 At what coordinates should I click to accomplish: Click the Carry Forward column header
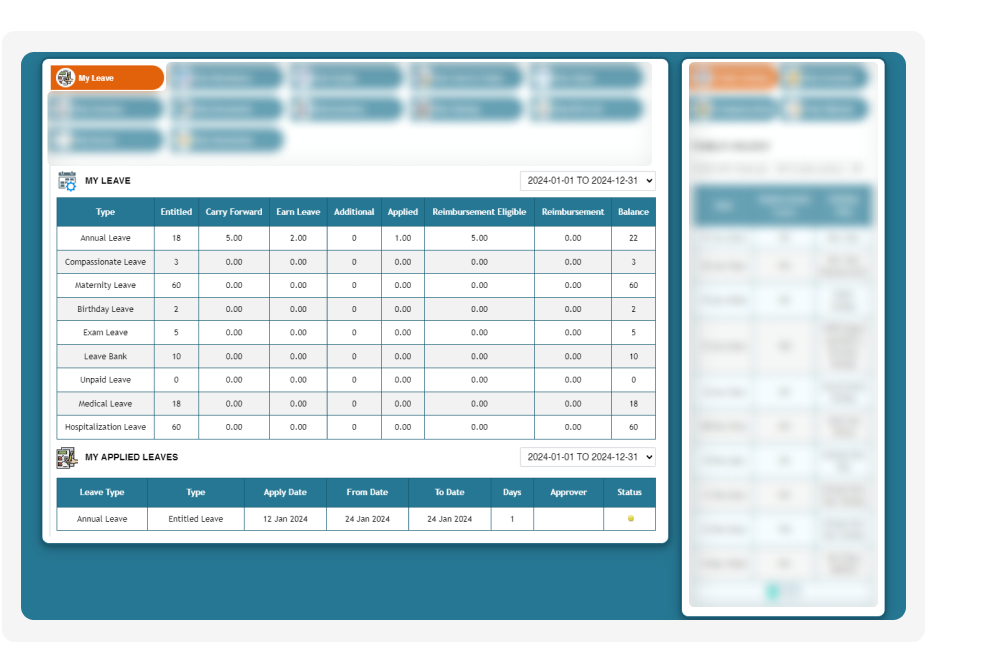pyautogui.click(x=234, y=212)
